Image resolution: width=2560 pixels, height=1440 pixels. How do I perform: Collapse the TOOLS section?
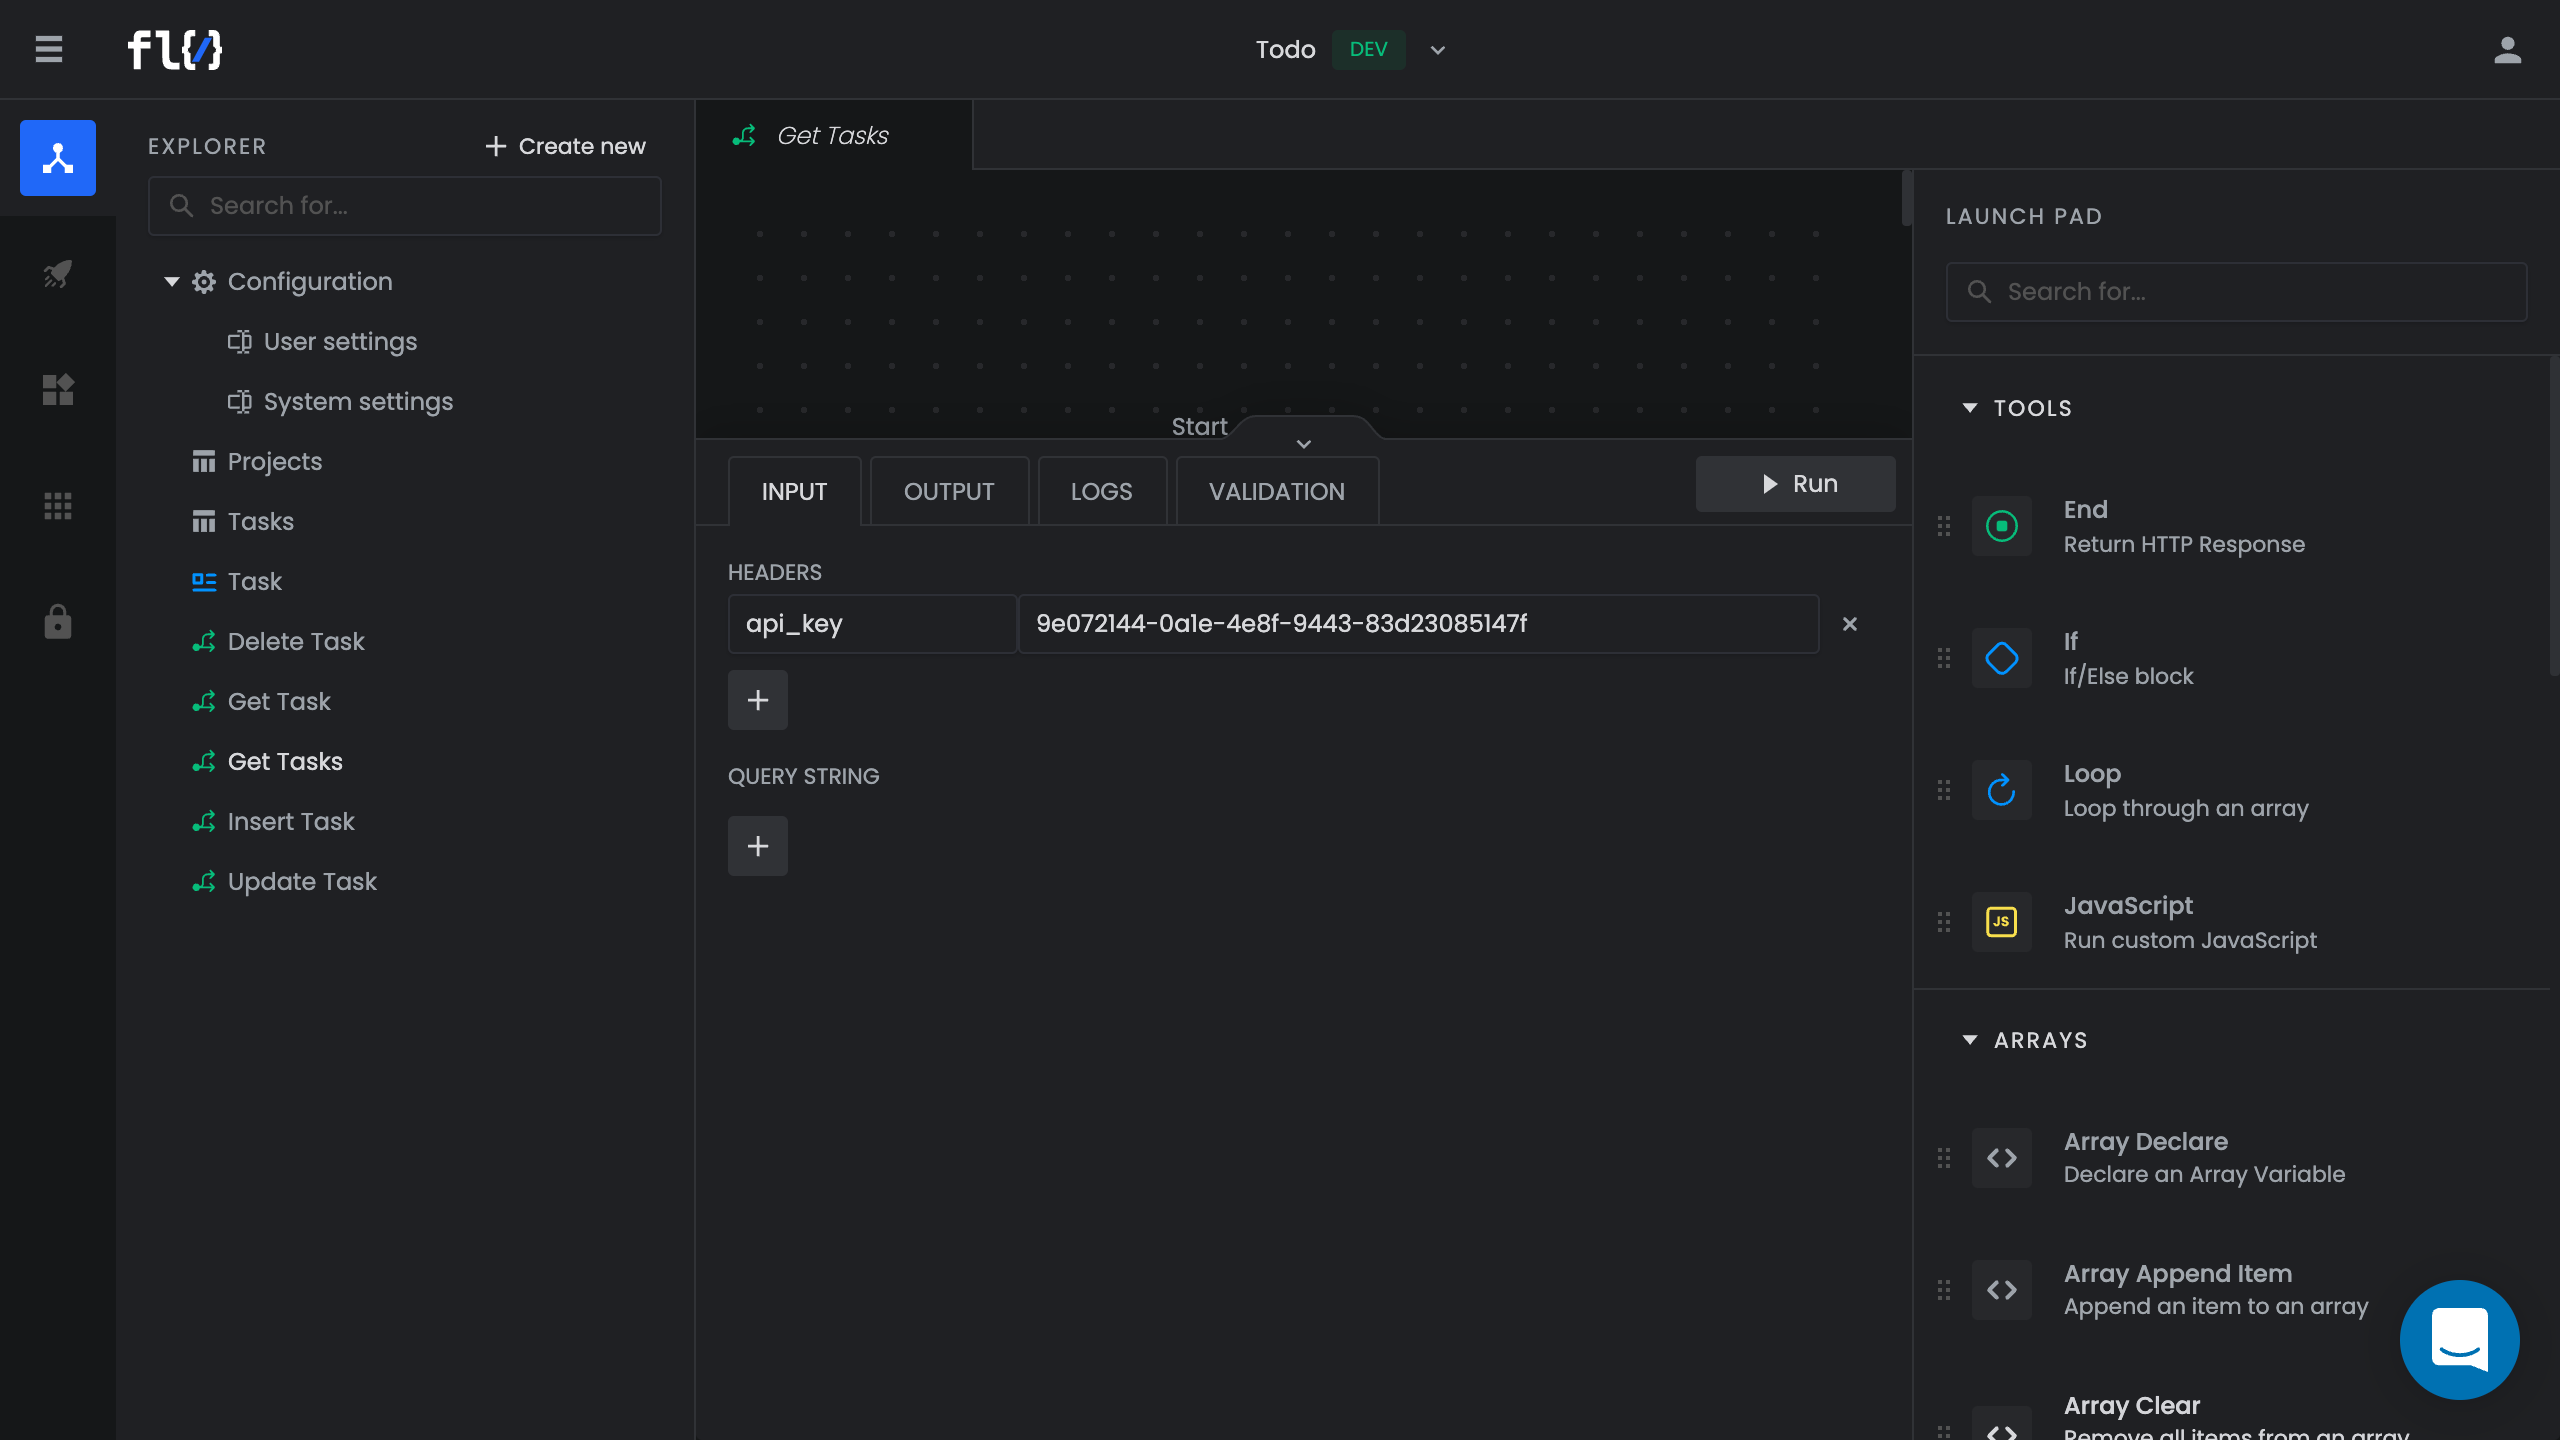[x=1970, y=408]
